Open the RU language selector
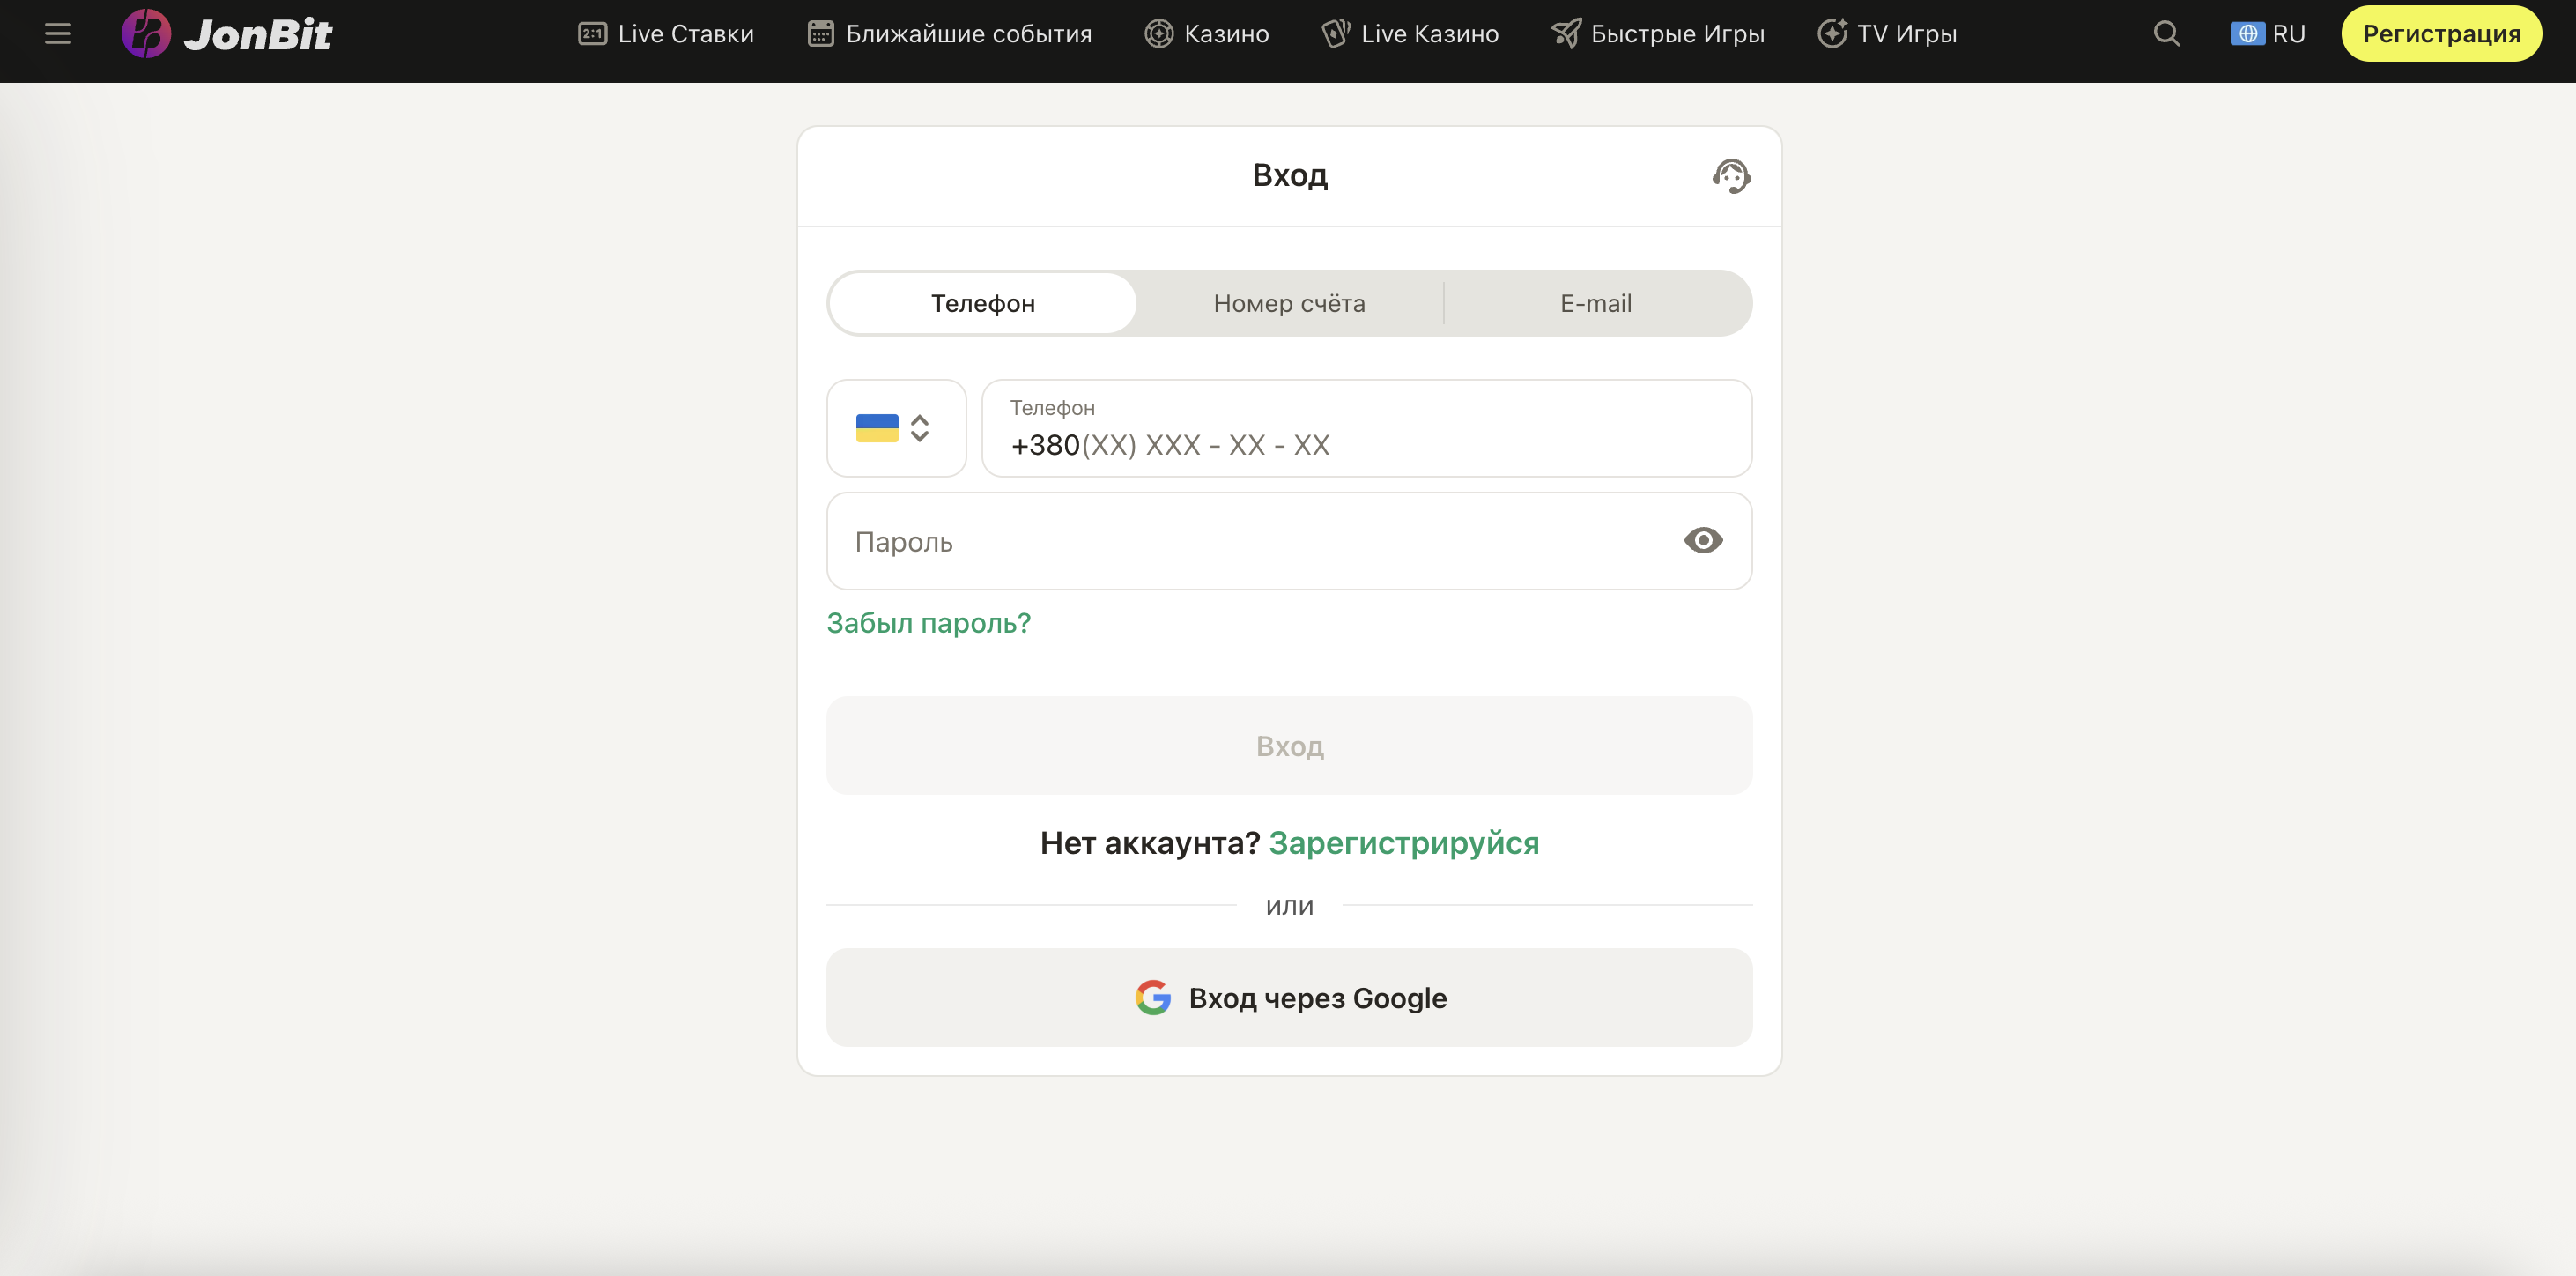The image size is (2576, 1276). click(x=2268, y=33)
